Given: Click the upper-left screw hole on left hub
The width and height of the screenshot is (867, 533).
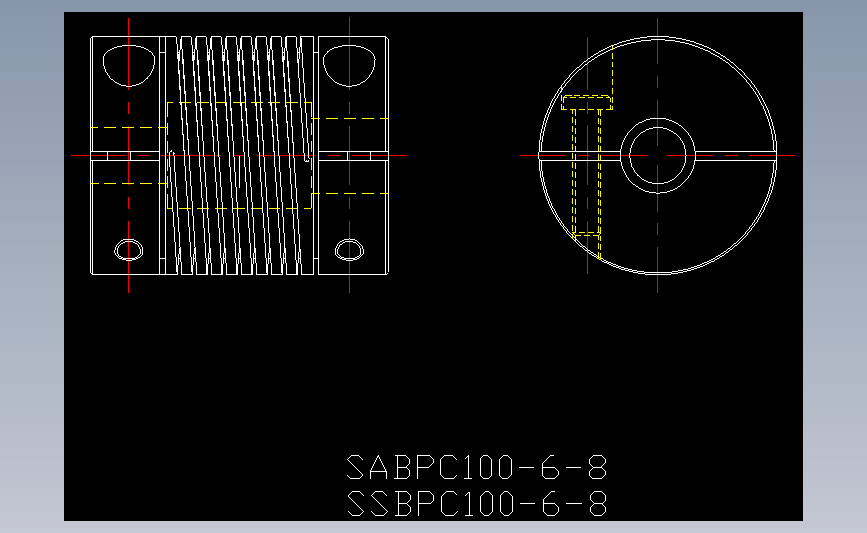Looking at the screenshot, I should [x=129, y=66].
